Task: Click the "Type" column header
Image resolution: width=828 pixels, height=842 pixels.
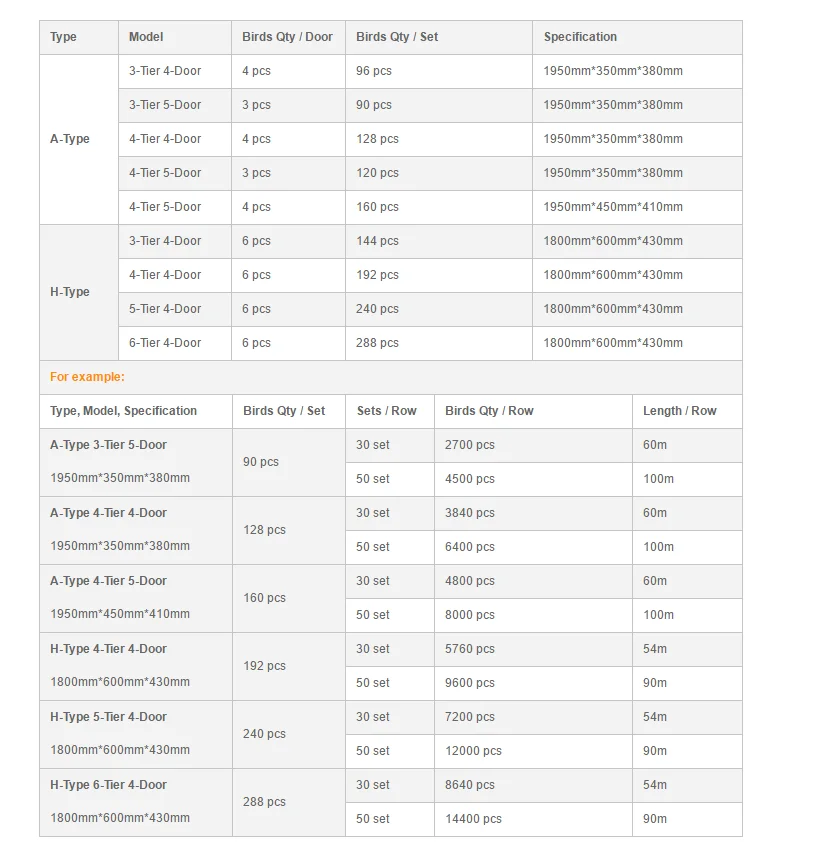Action: coord(63,37)
